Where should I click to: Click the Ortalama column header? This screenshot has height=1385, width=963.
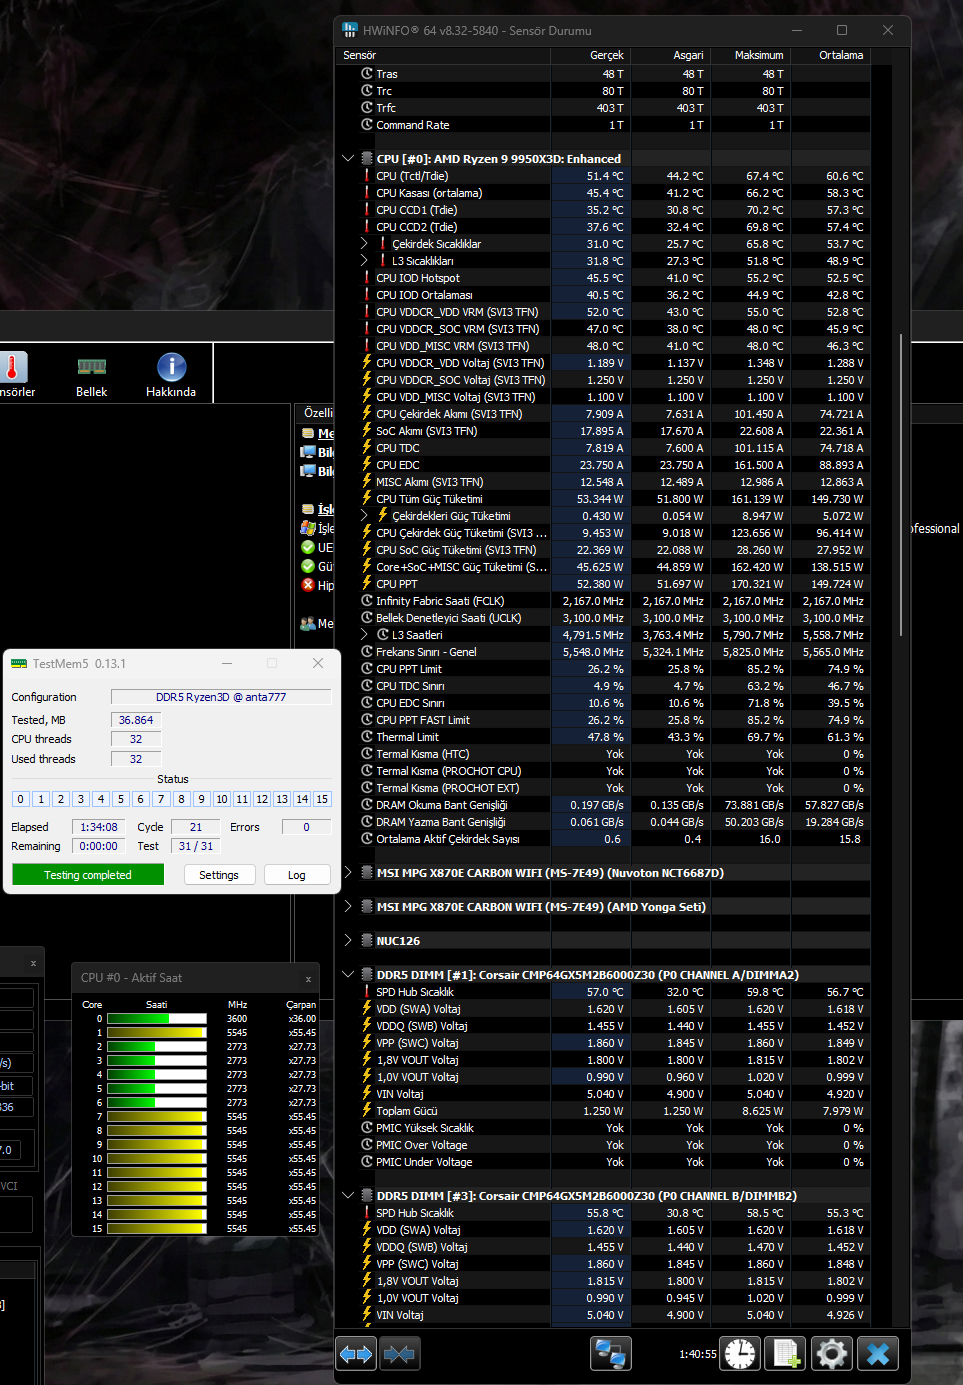tap(830, 55)
